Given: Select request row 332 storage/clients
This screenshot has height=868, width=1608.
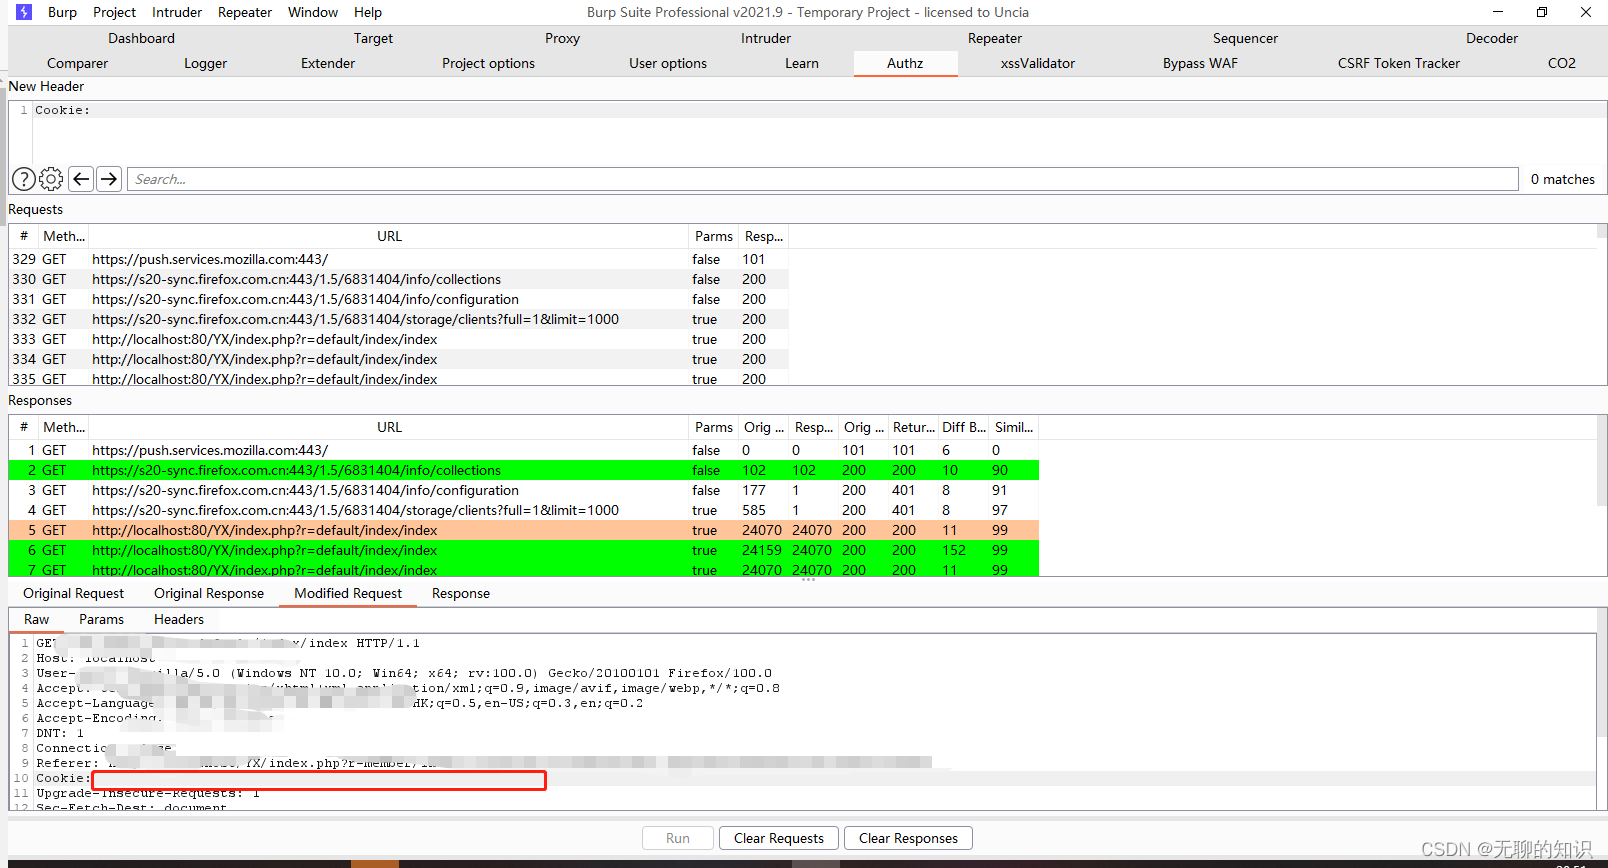Looking at the screenshot, I should 399,319.
